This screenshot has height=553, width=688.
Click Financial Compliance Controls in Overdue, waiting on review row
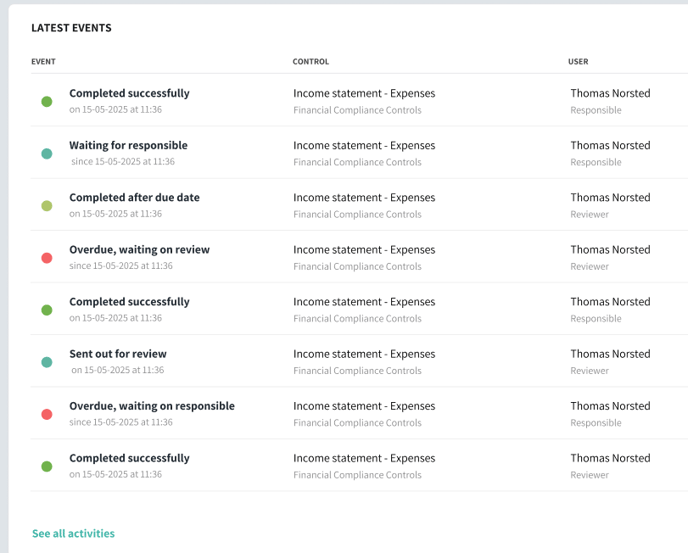pos(357,266)
